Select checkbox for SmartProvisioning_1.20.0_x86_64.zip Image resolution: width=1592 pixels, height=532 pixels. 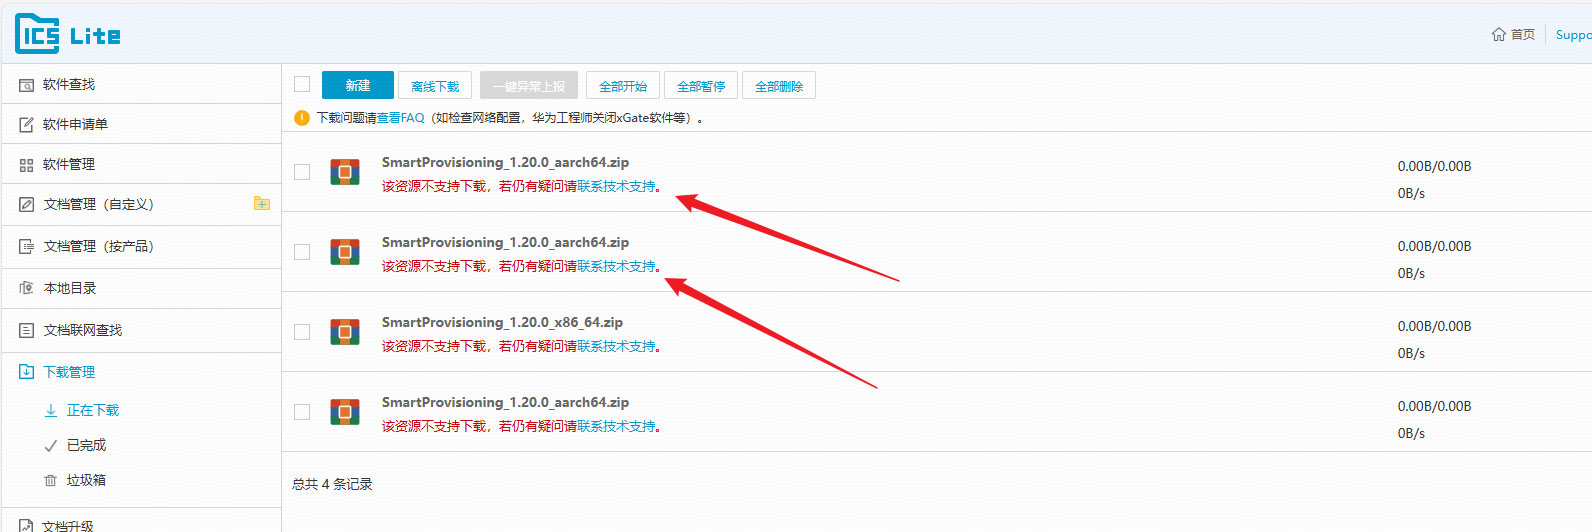click(x=302, y=332)
